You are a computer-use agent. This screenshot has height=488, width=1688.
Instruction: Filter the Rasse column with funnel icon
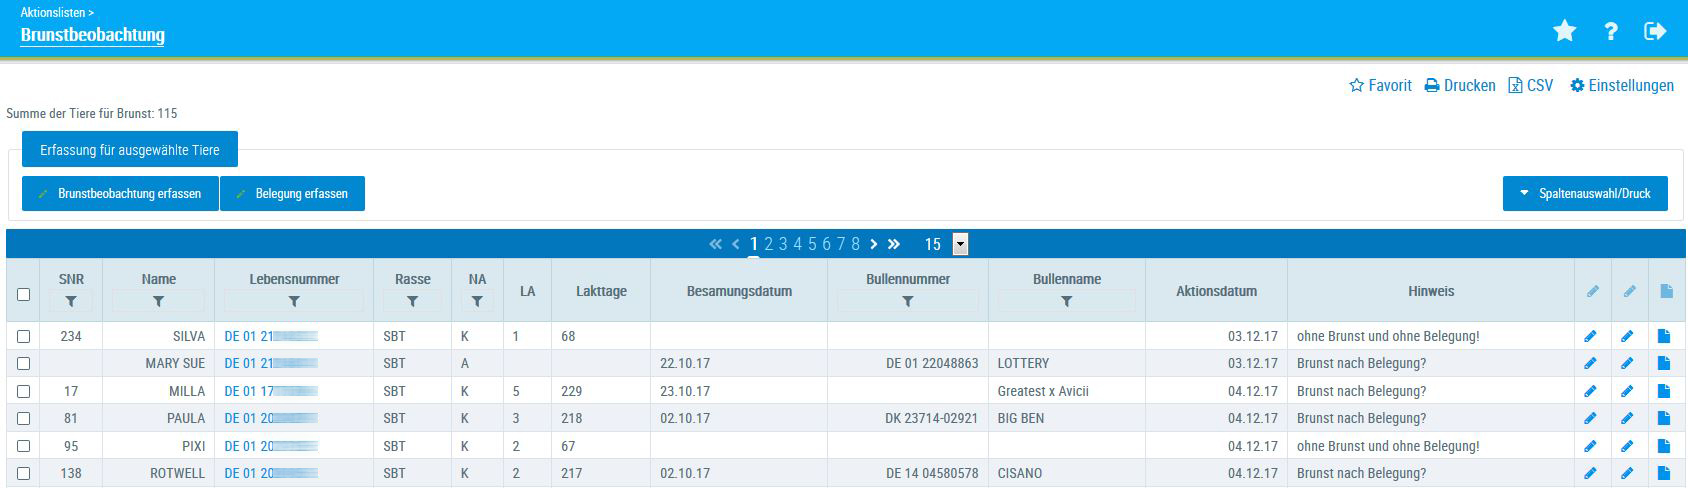(x=412, y=301)
